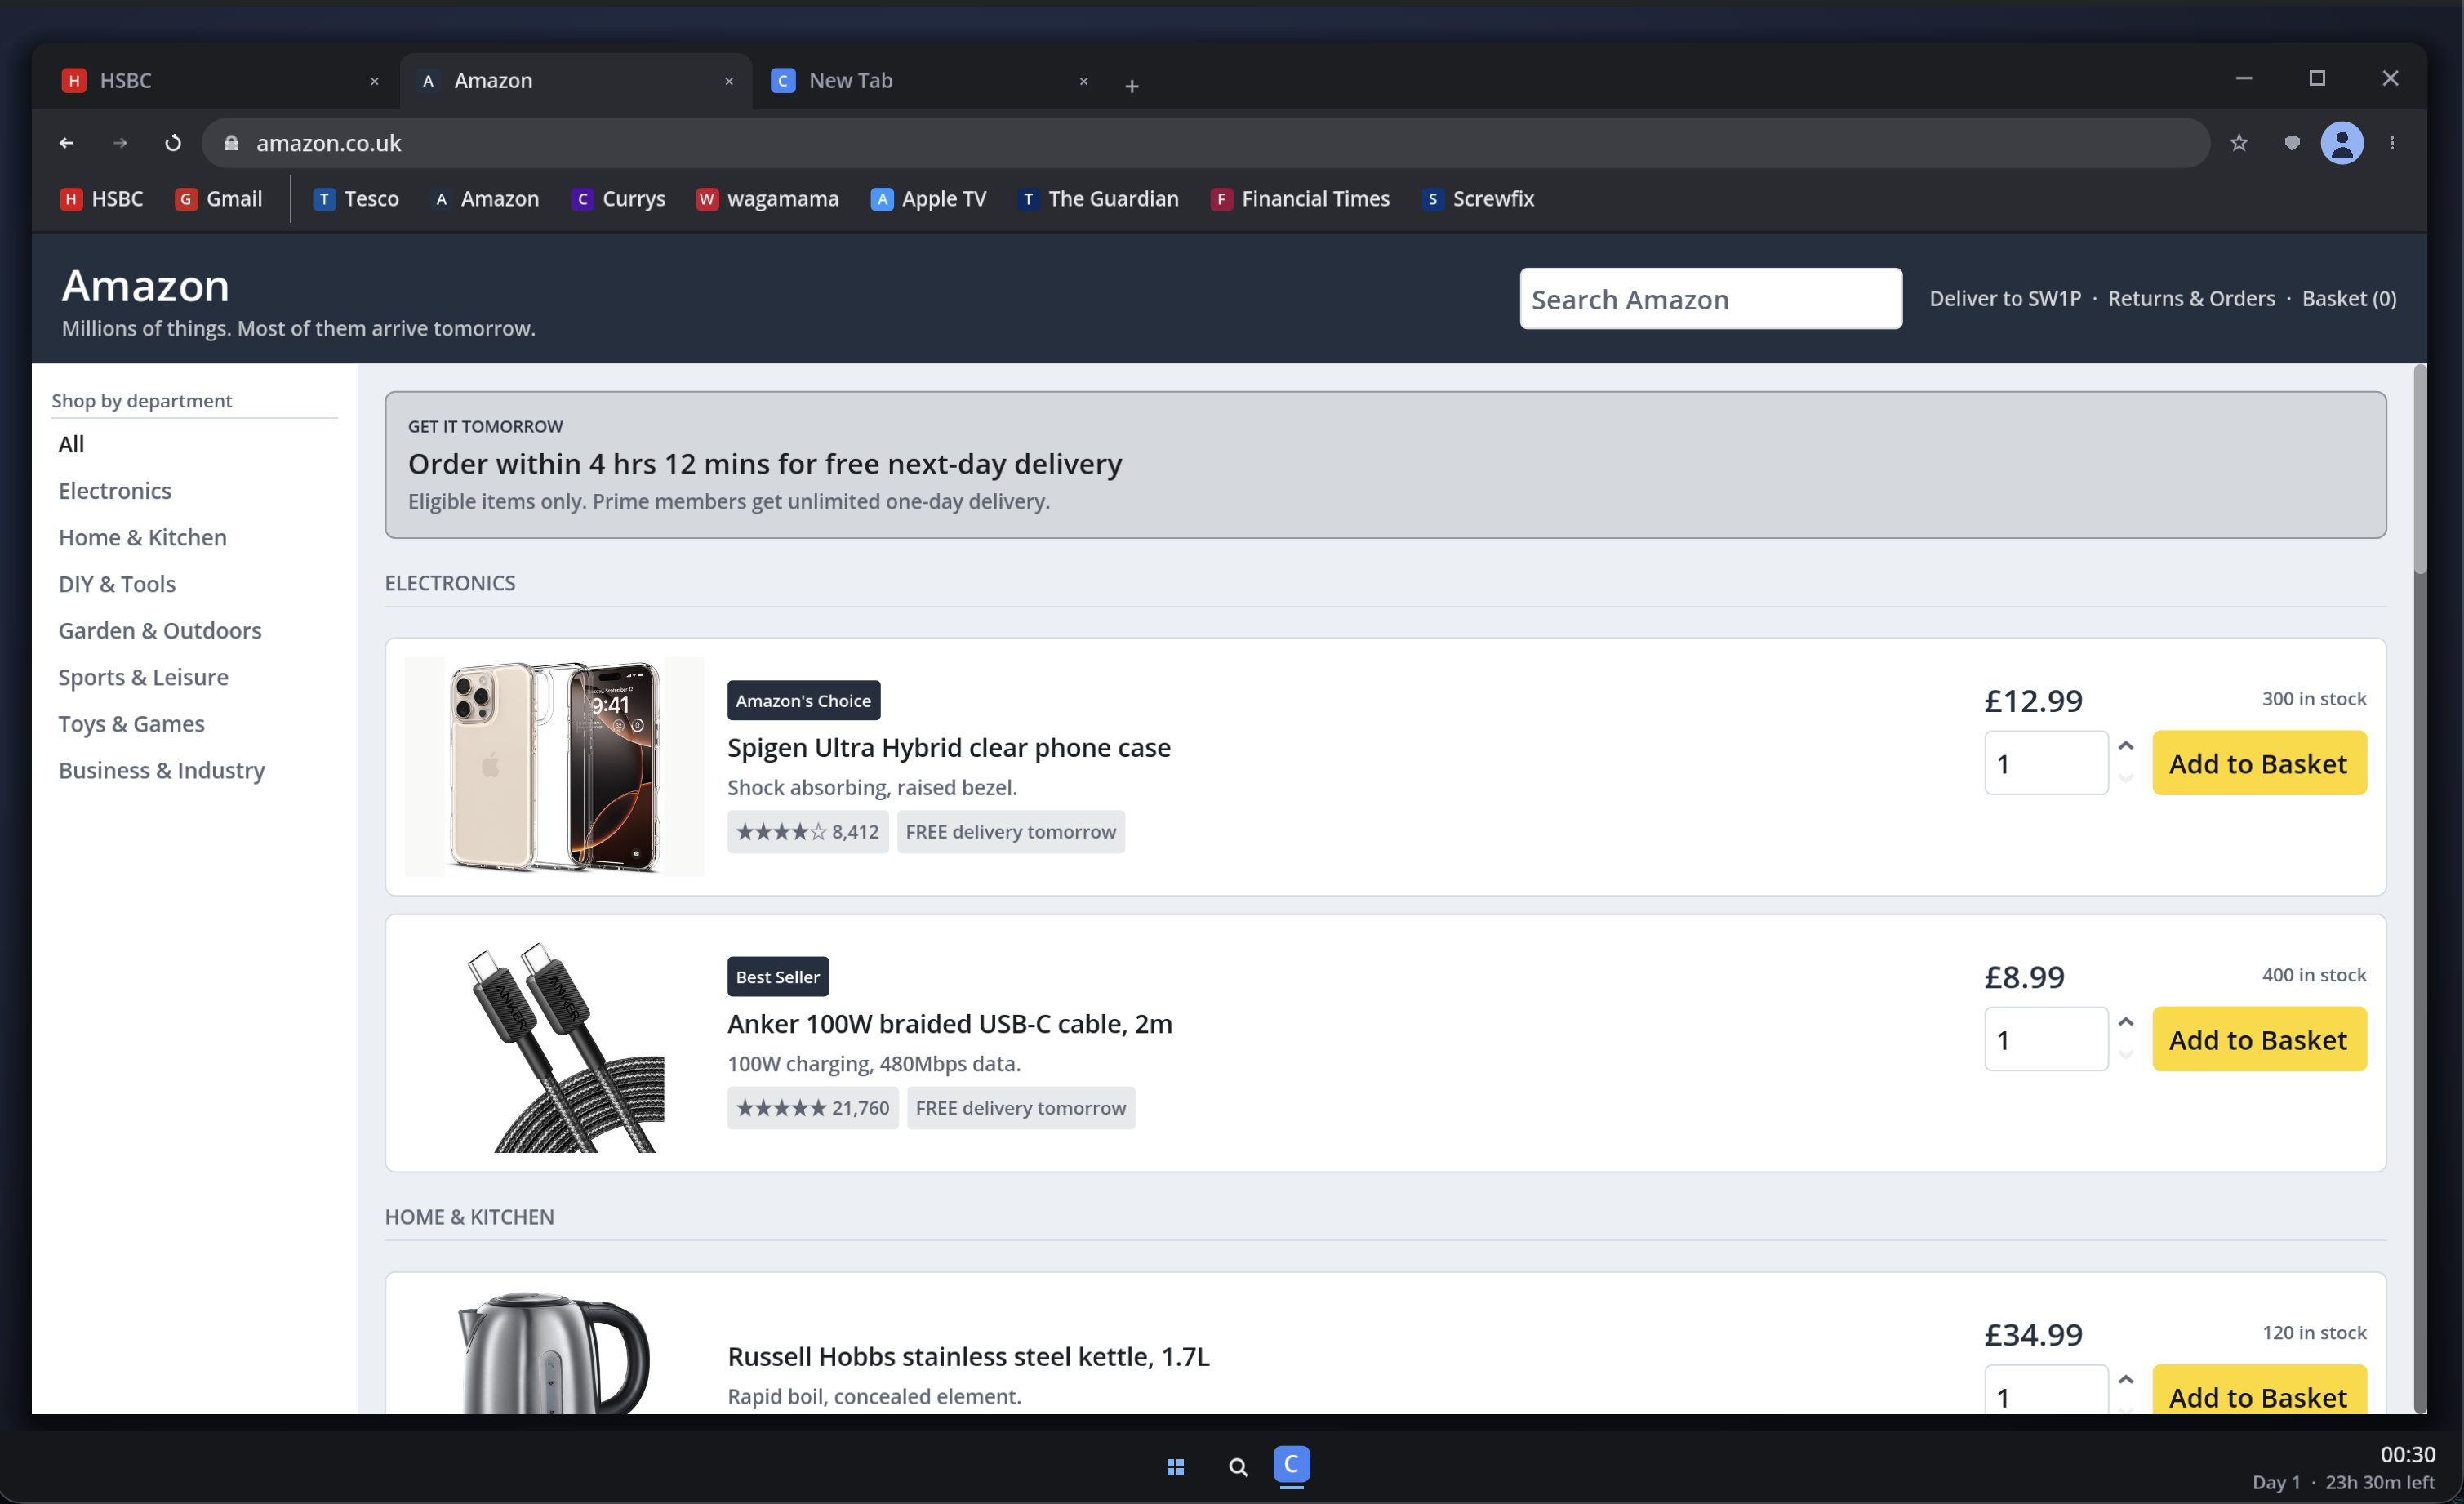Select the Sports & Leisure department
This screenshot has width=2464, height=1504.
pyautogui.click(x=143, y=677)
